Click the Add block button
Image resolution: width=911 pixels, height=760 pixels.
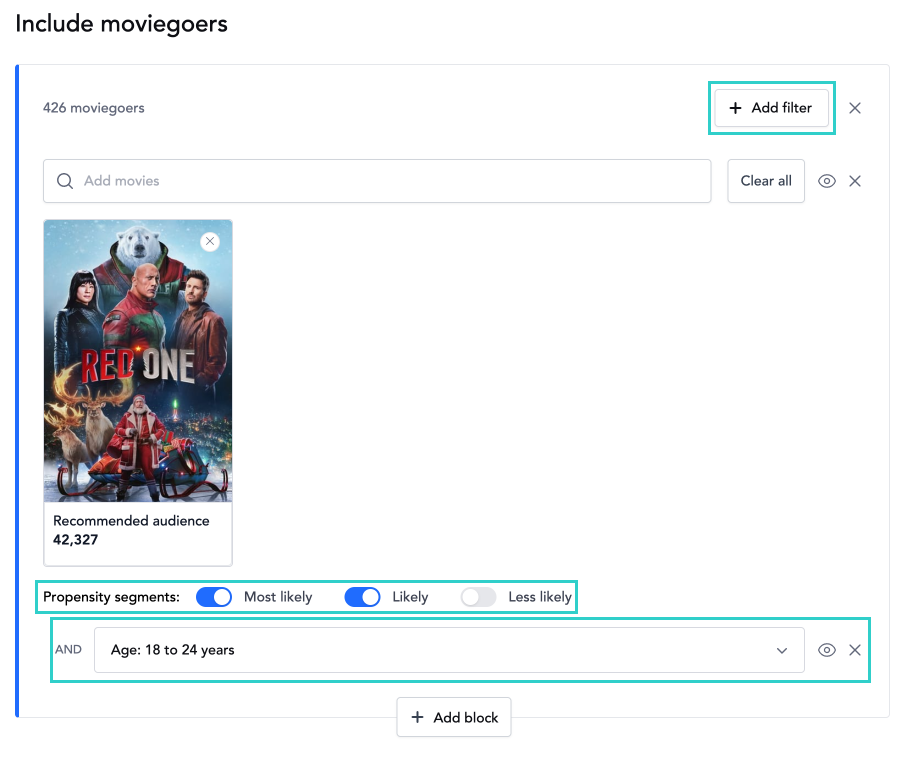point(454,718)
